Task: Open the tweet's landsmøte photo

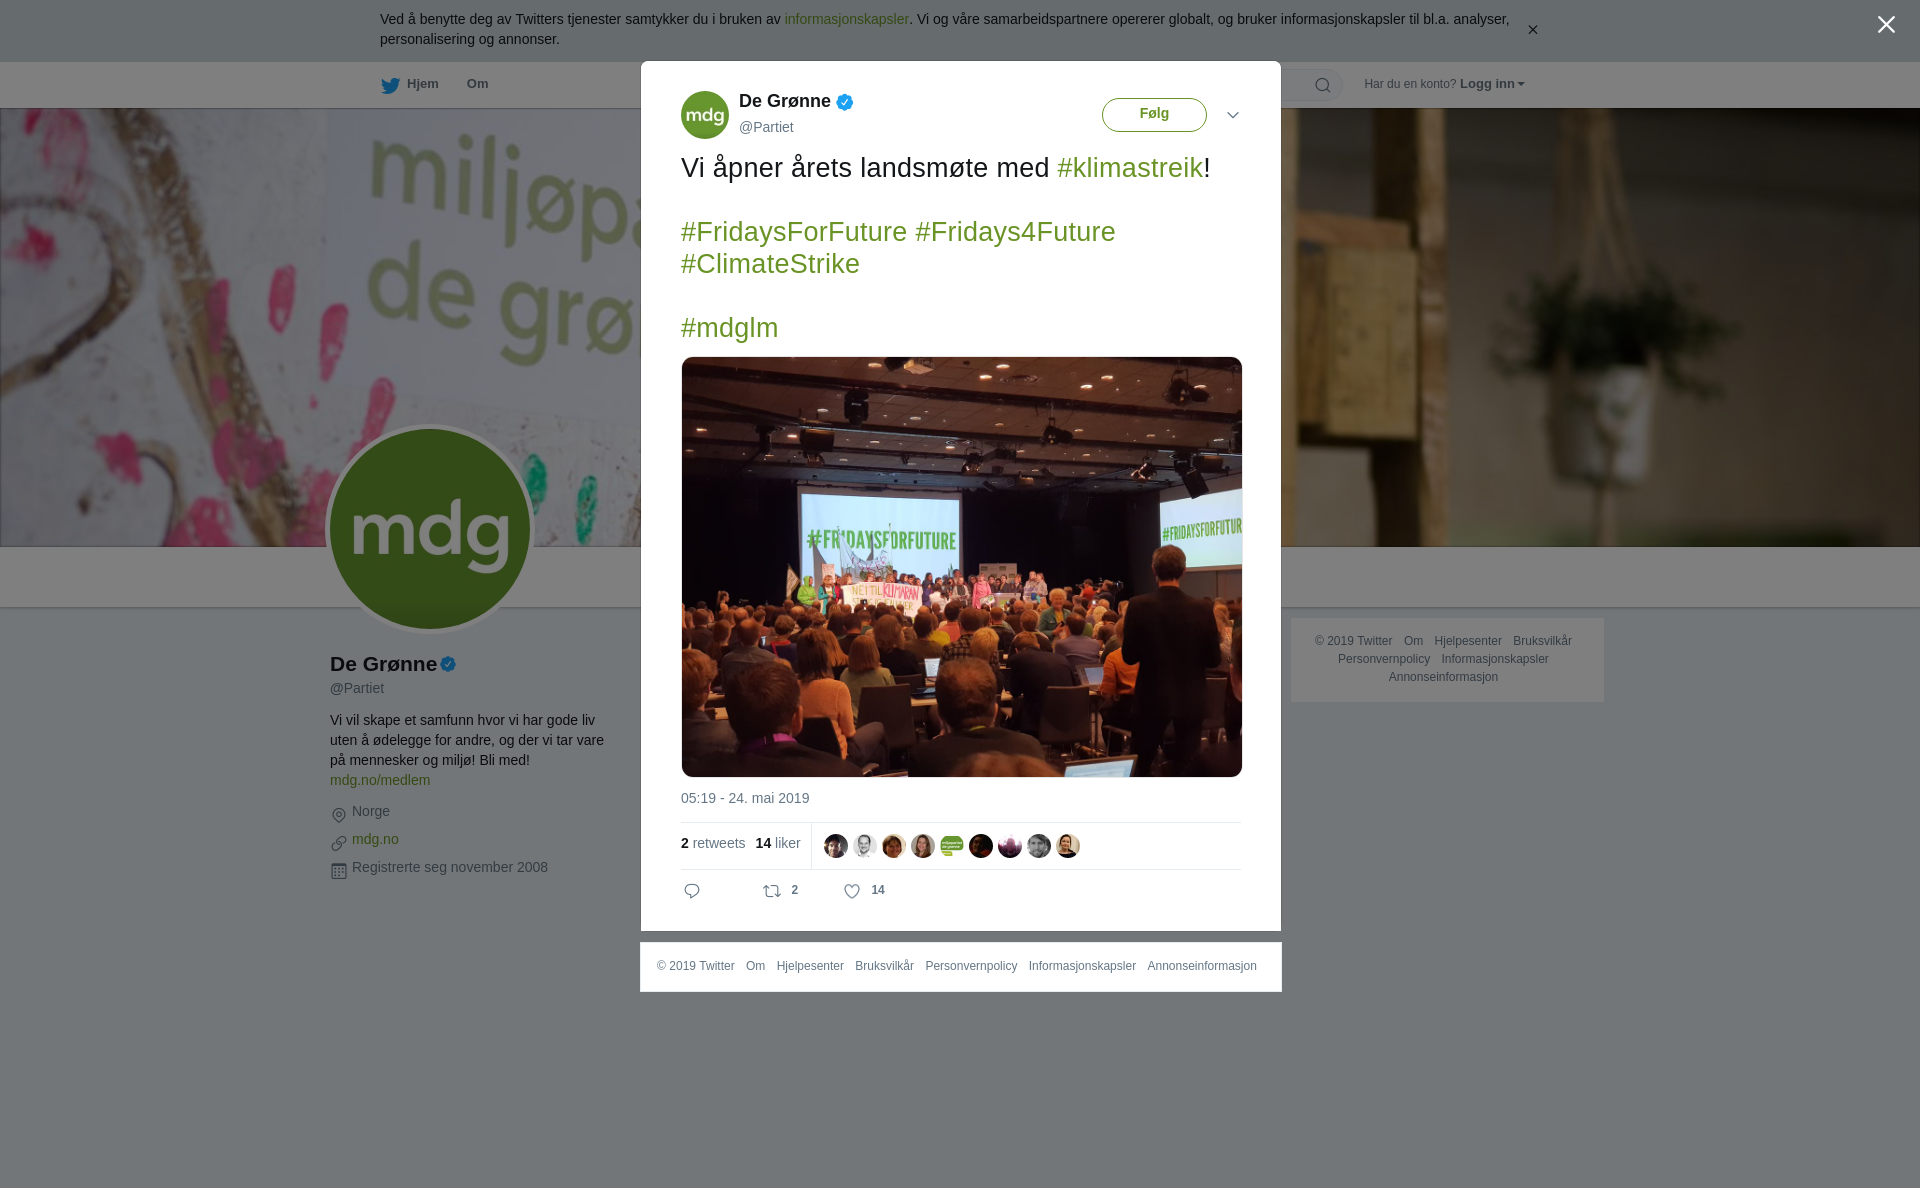Action: coord(962,567)
